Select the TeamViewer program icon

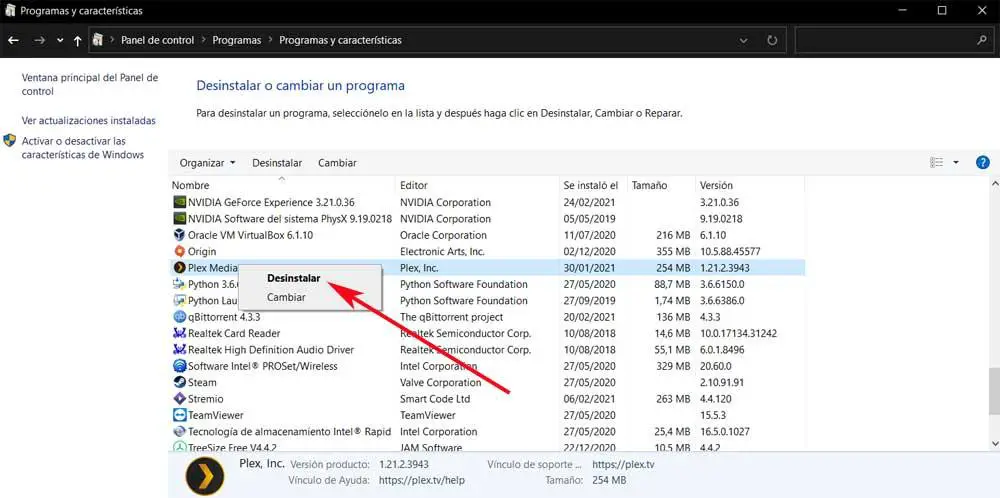(x=179, y=415)
